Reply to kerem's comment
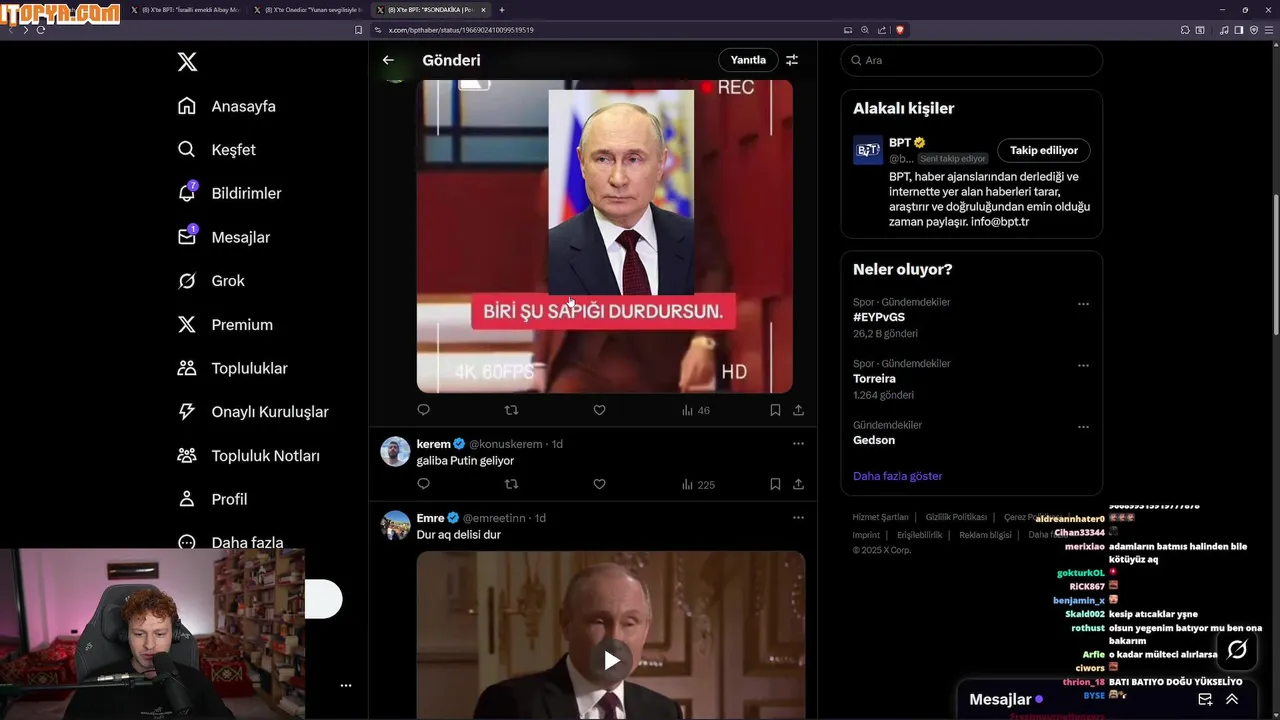The width and height of the screenshot is (1280, 720). [423, 484]
